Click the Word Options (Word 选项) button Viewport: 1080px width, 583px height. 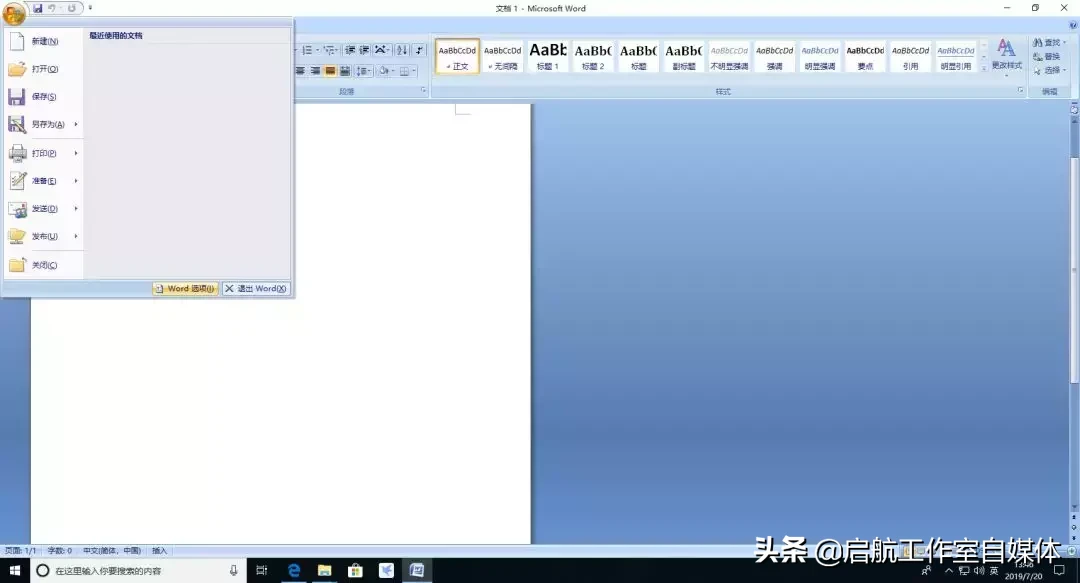coord(182,288)
